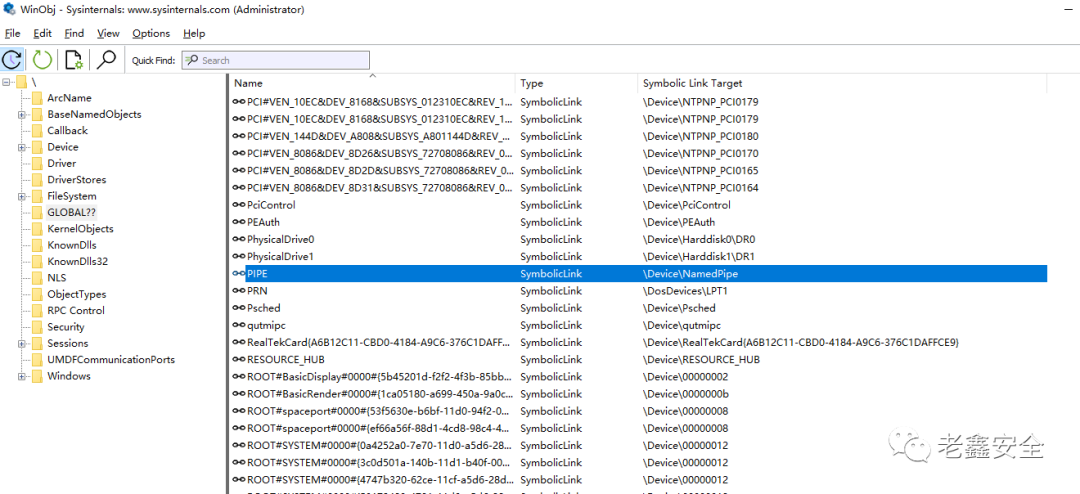Click the link icon beside Psched
1080x494 pixels.
pos(239,308)
